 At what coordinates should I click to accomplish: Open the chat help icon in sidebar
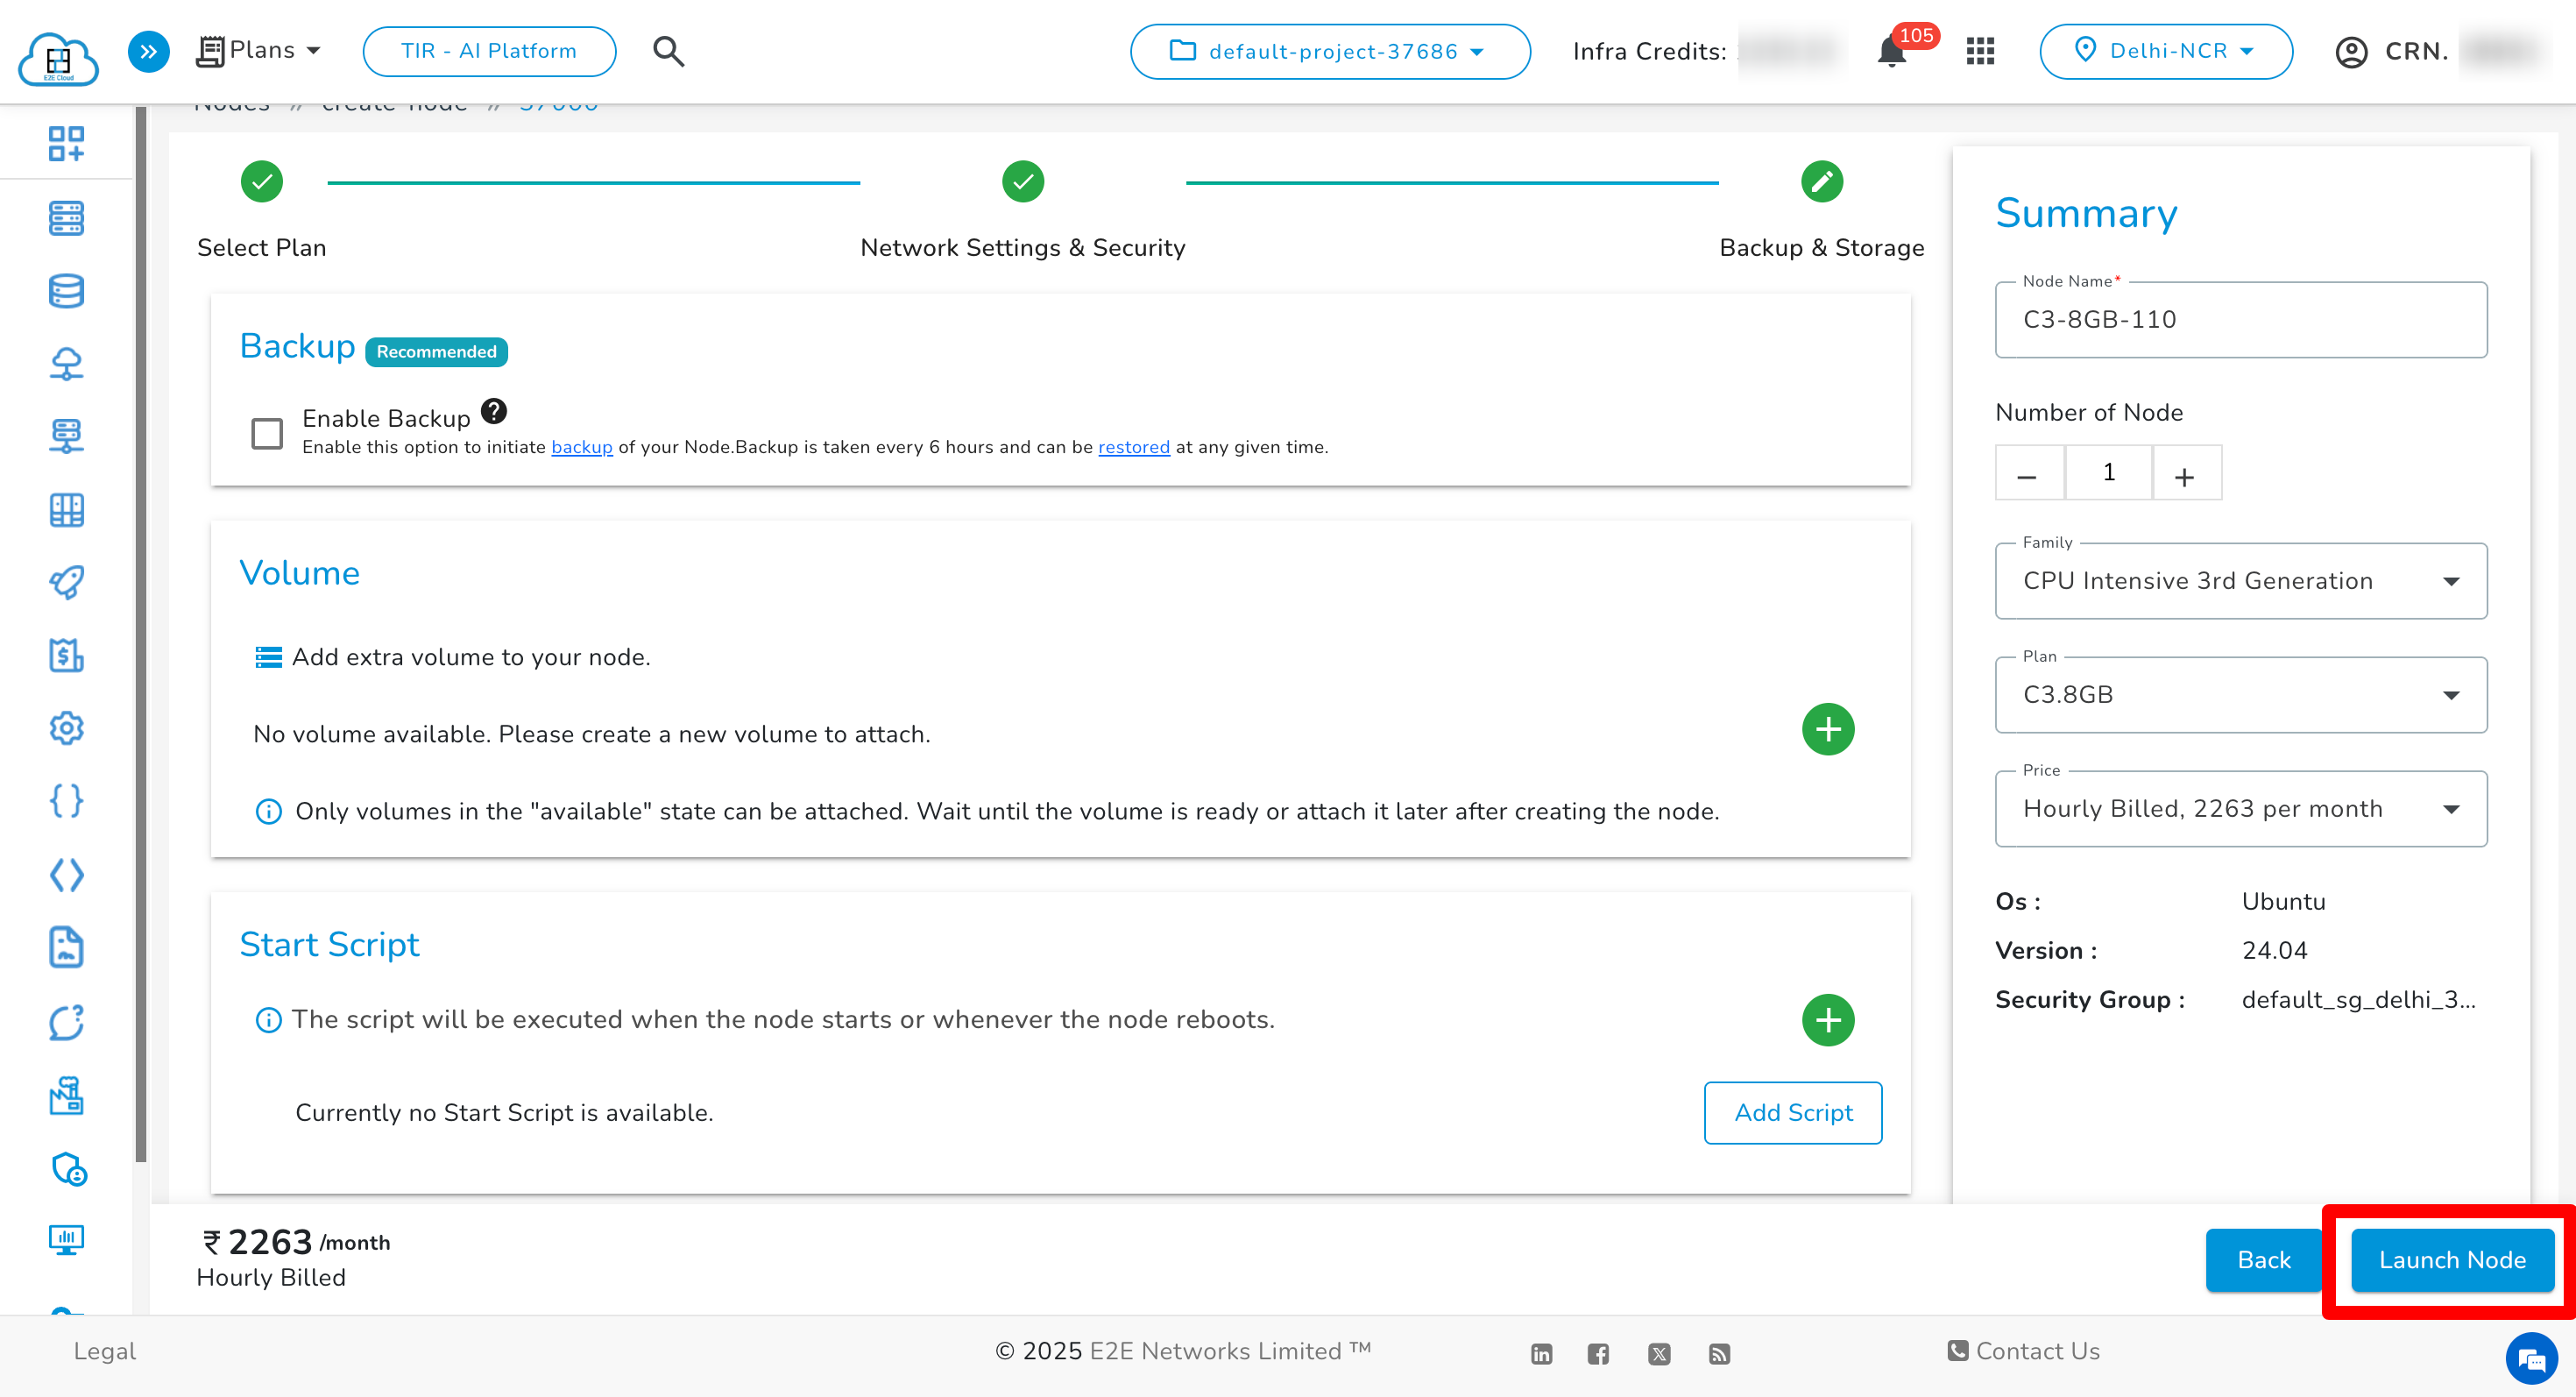(x=65, y=1022)
